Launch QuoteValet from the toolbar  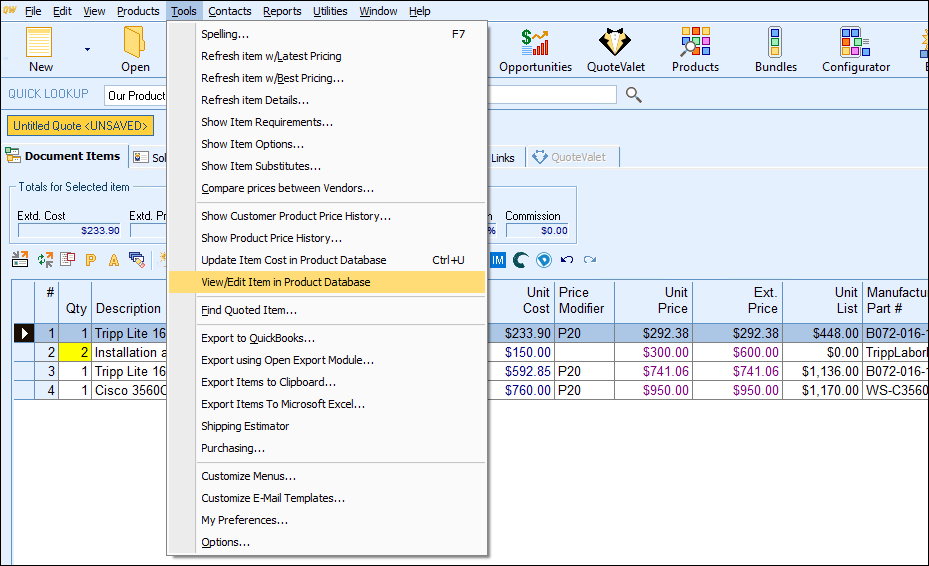tap(615, 48)
